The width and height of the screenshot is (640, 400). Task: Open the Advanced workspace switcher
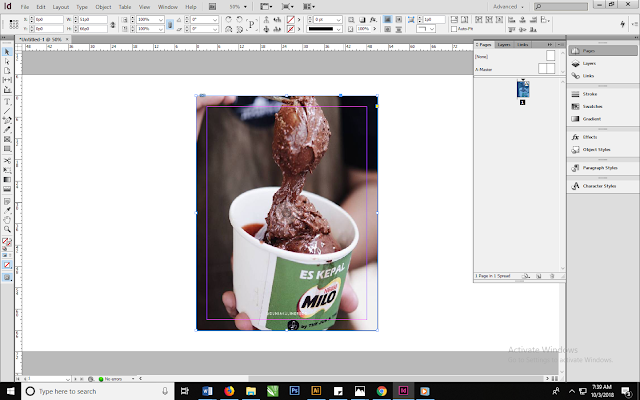[x=508, y=7]
